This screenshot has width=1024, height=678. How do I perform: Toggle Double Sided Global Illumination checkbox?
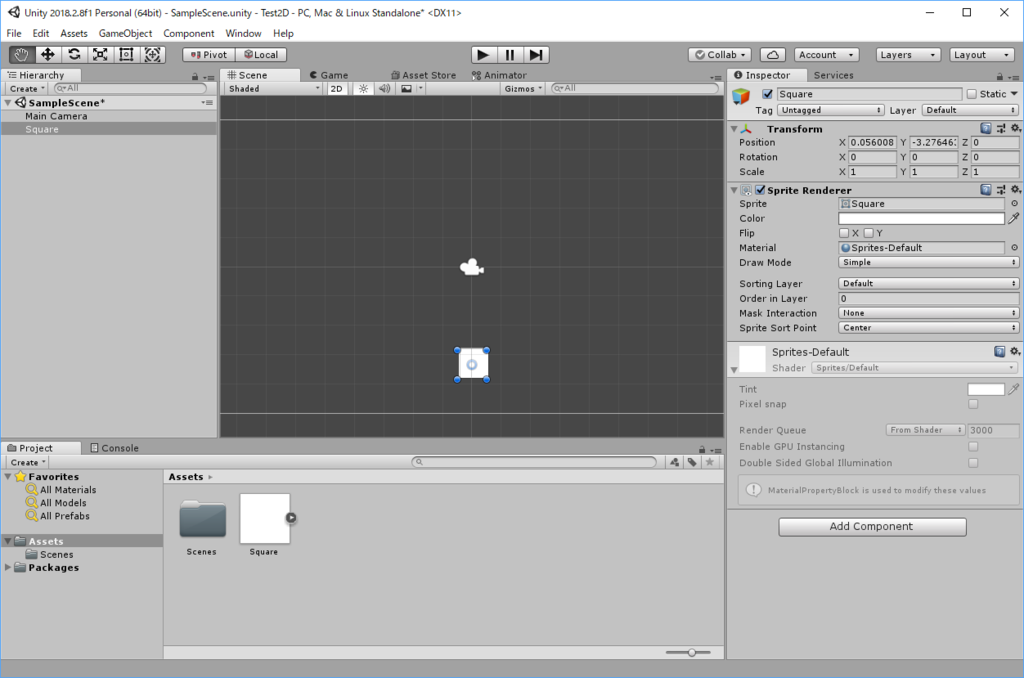[973, 463]
